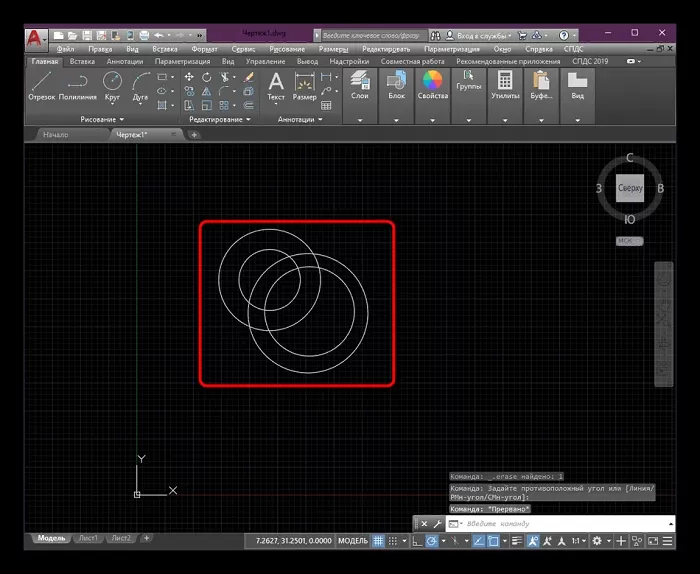The image size is (700, 574).
Task: Activate the Copy objects tool
Action: [189, 92]
